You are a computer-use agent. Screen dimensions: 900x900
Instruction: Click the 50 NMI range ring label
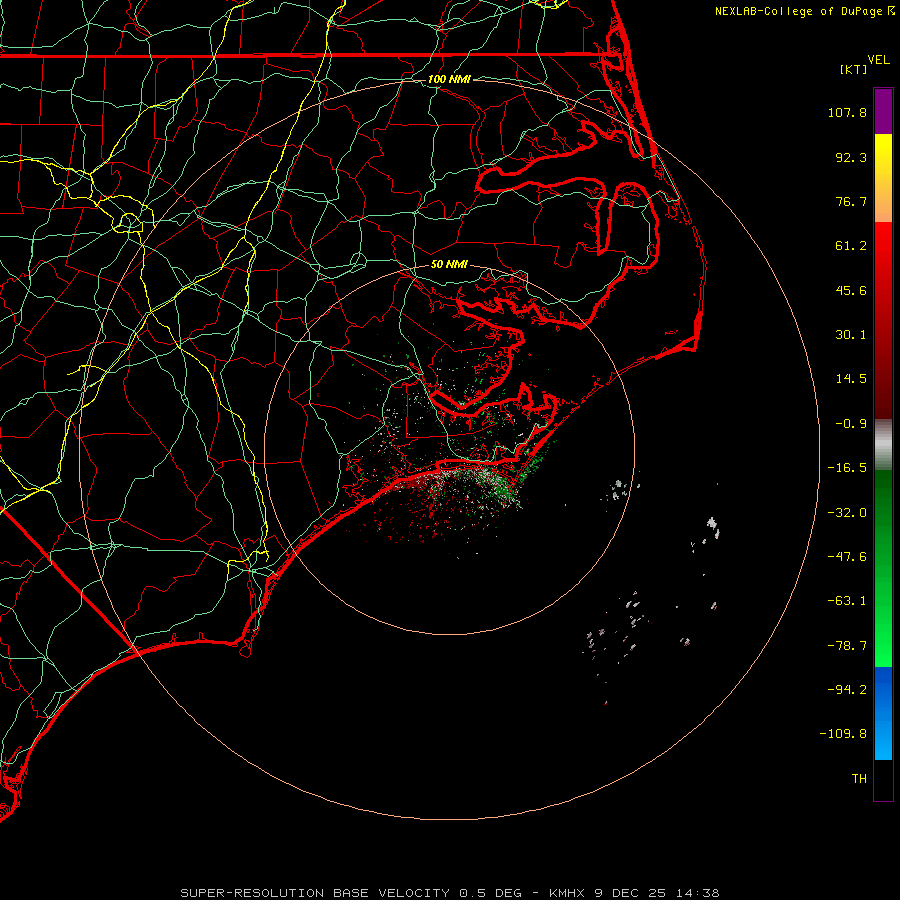pos(449,264)
